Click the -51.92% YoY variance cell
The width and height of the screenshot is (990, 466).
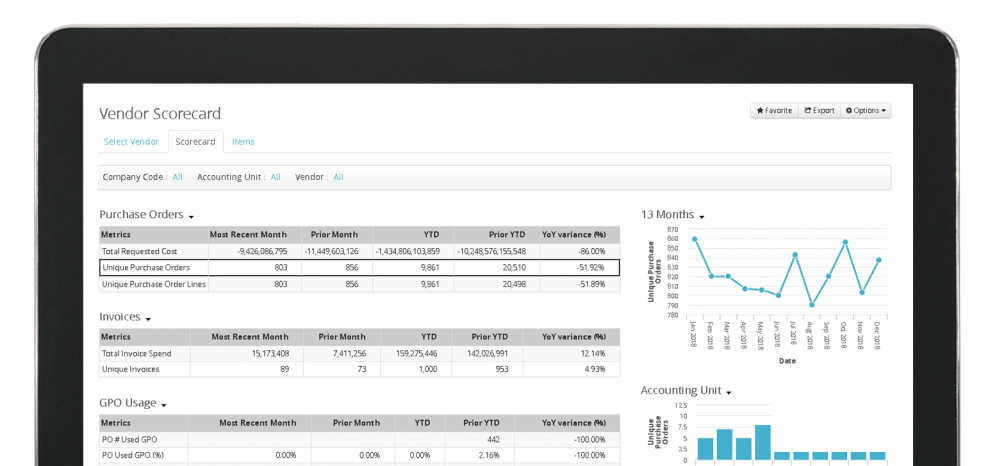click(x=591, y=268)
